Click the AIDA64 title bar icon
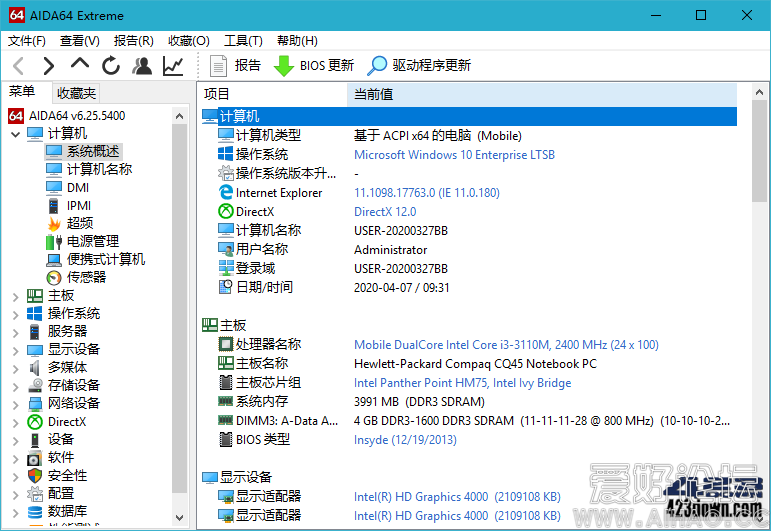The width and height of the screenshot is (771, 531). point(16,15)
